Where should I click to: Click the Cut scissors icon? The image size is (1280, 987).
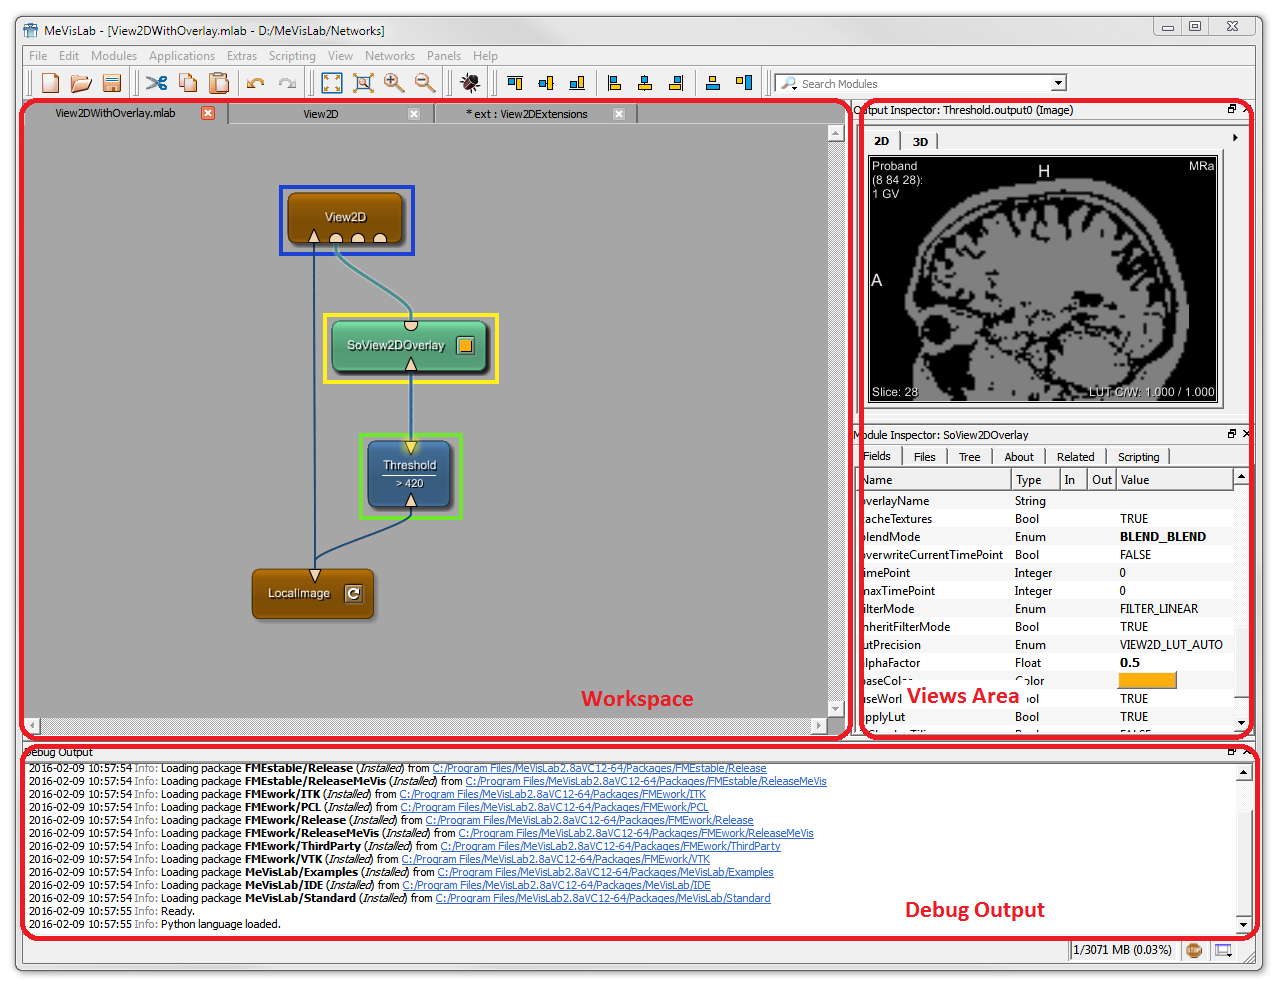157,84
